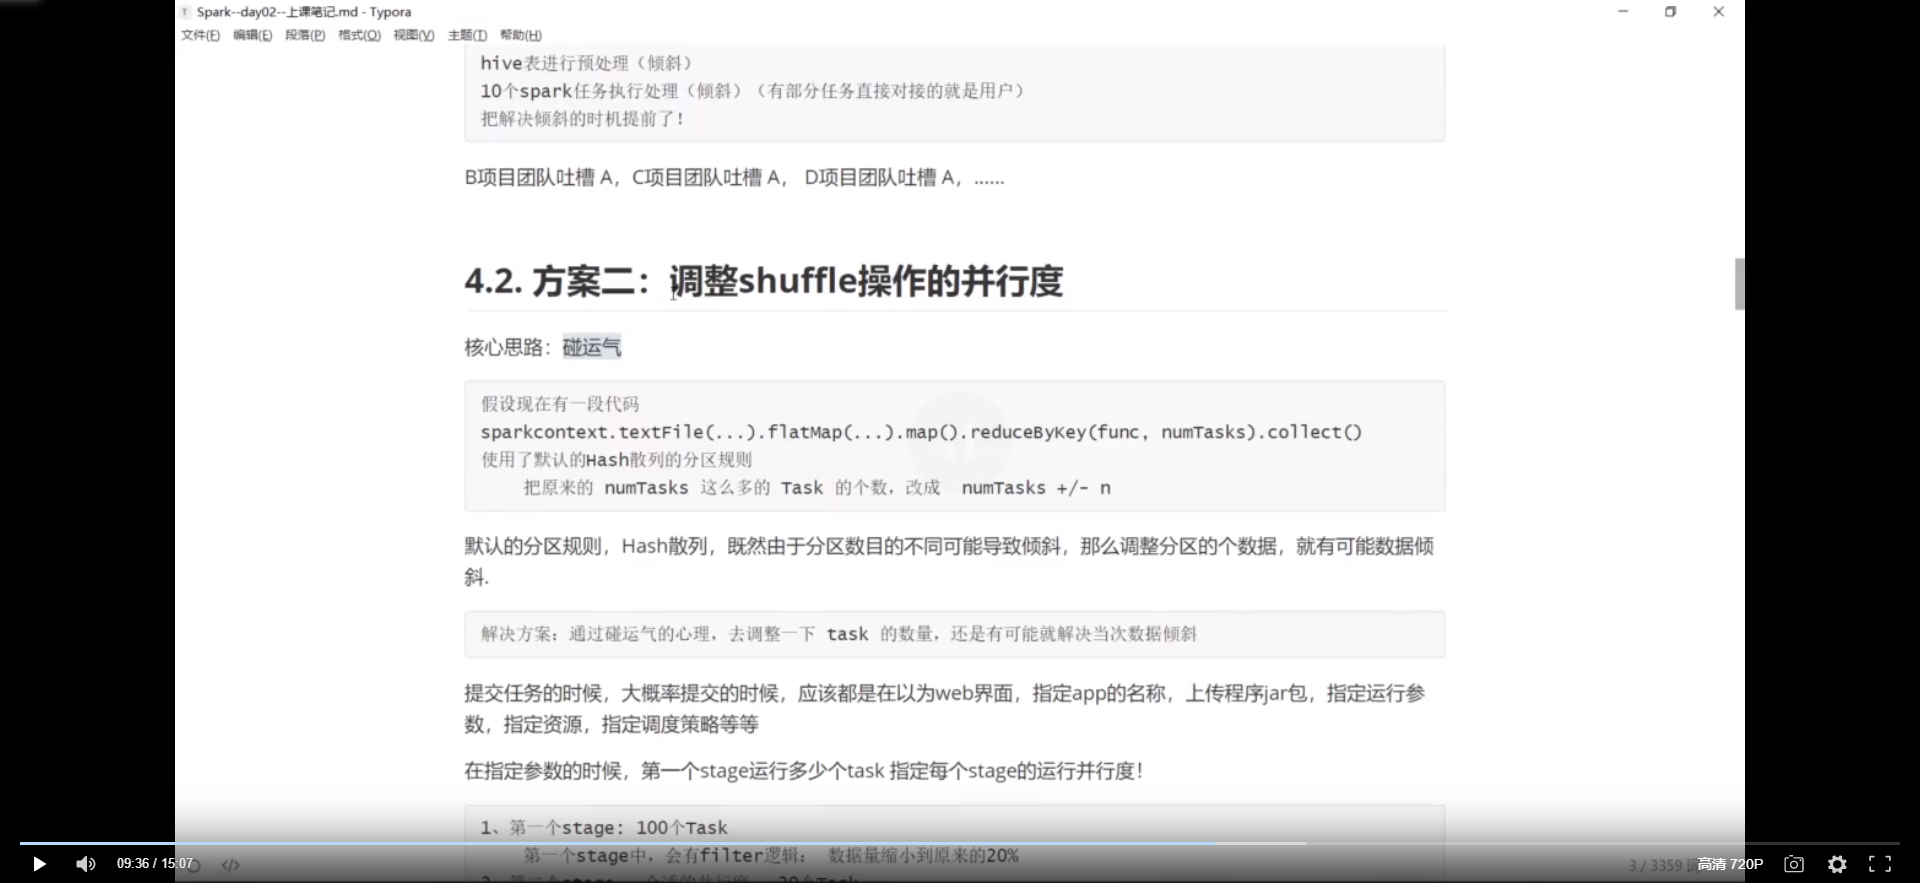Play the video

[x=39, y=864]
